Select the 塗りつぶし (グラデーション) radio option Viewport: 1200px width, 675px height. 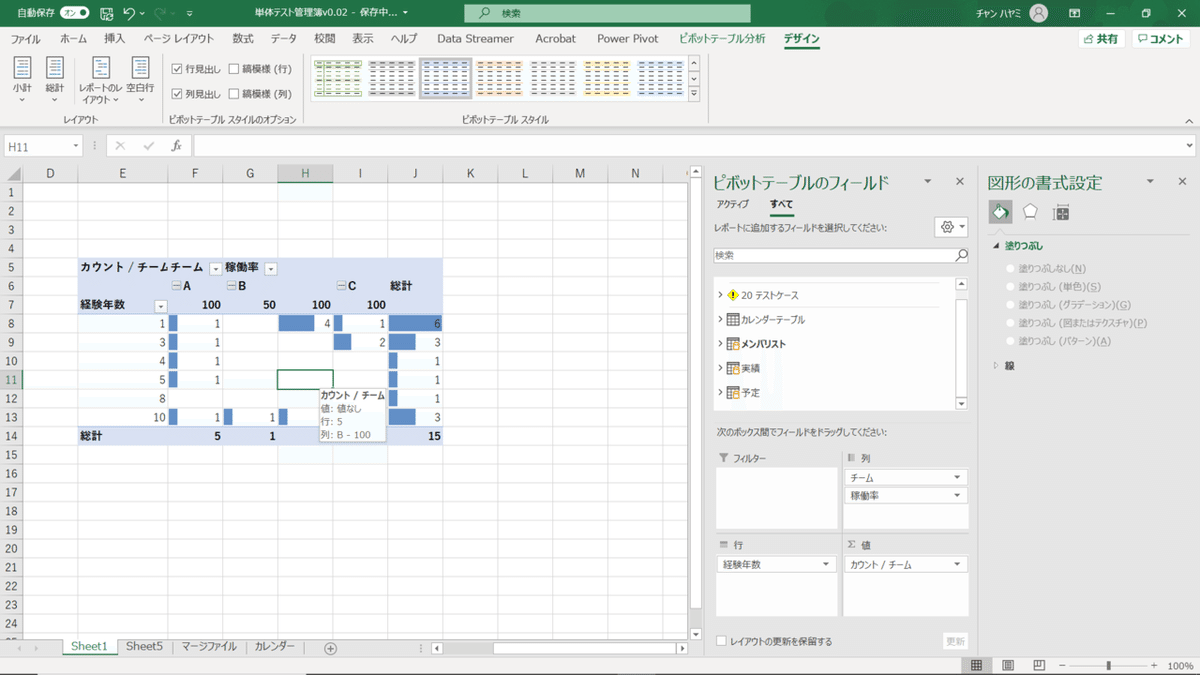tap(1010, 305)
